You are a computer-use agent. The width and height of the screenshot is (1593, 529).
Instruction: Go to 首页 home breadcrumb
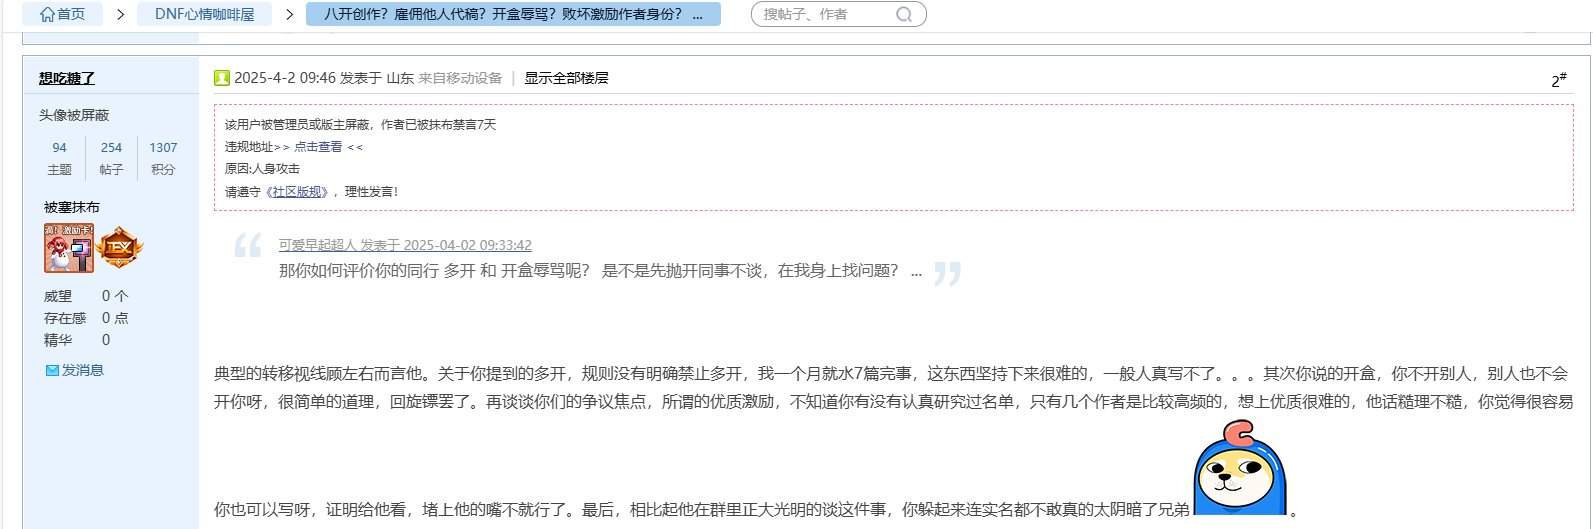62,14
